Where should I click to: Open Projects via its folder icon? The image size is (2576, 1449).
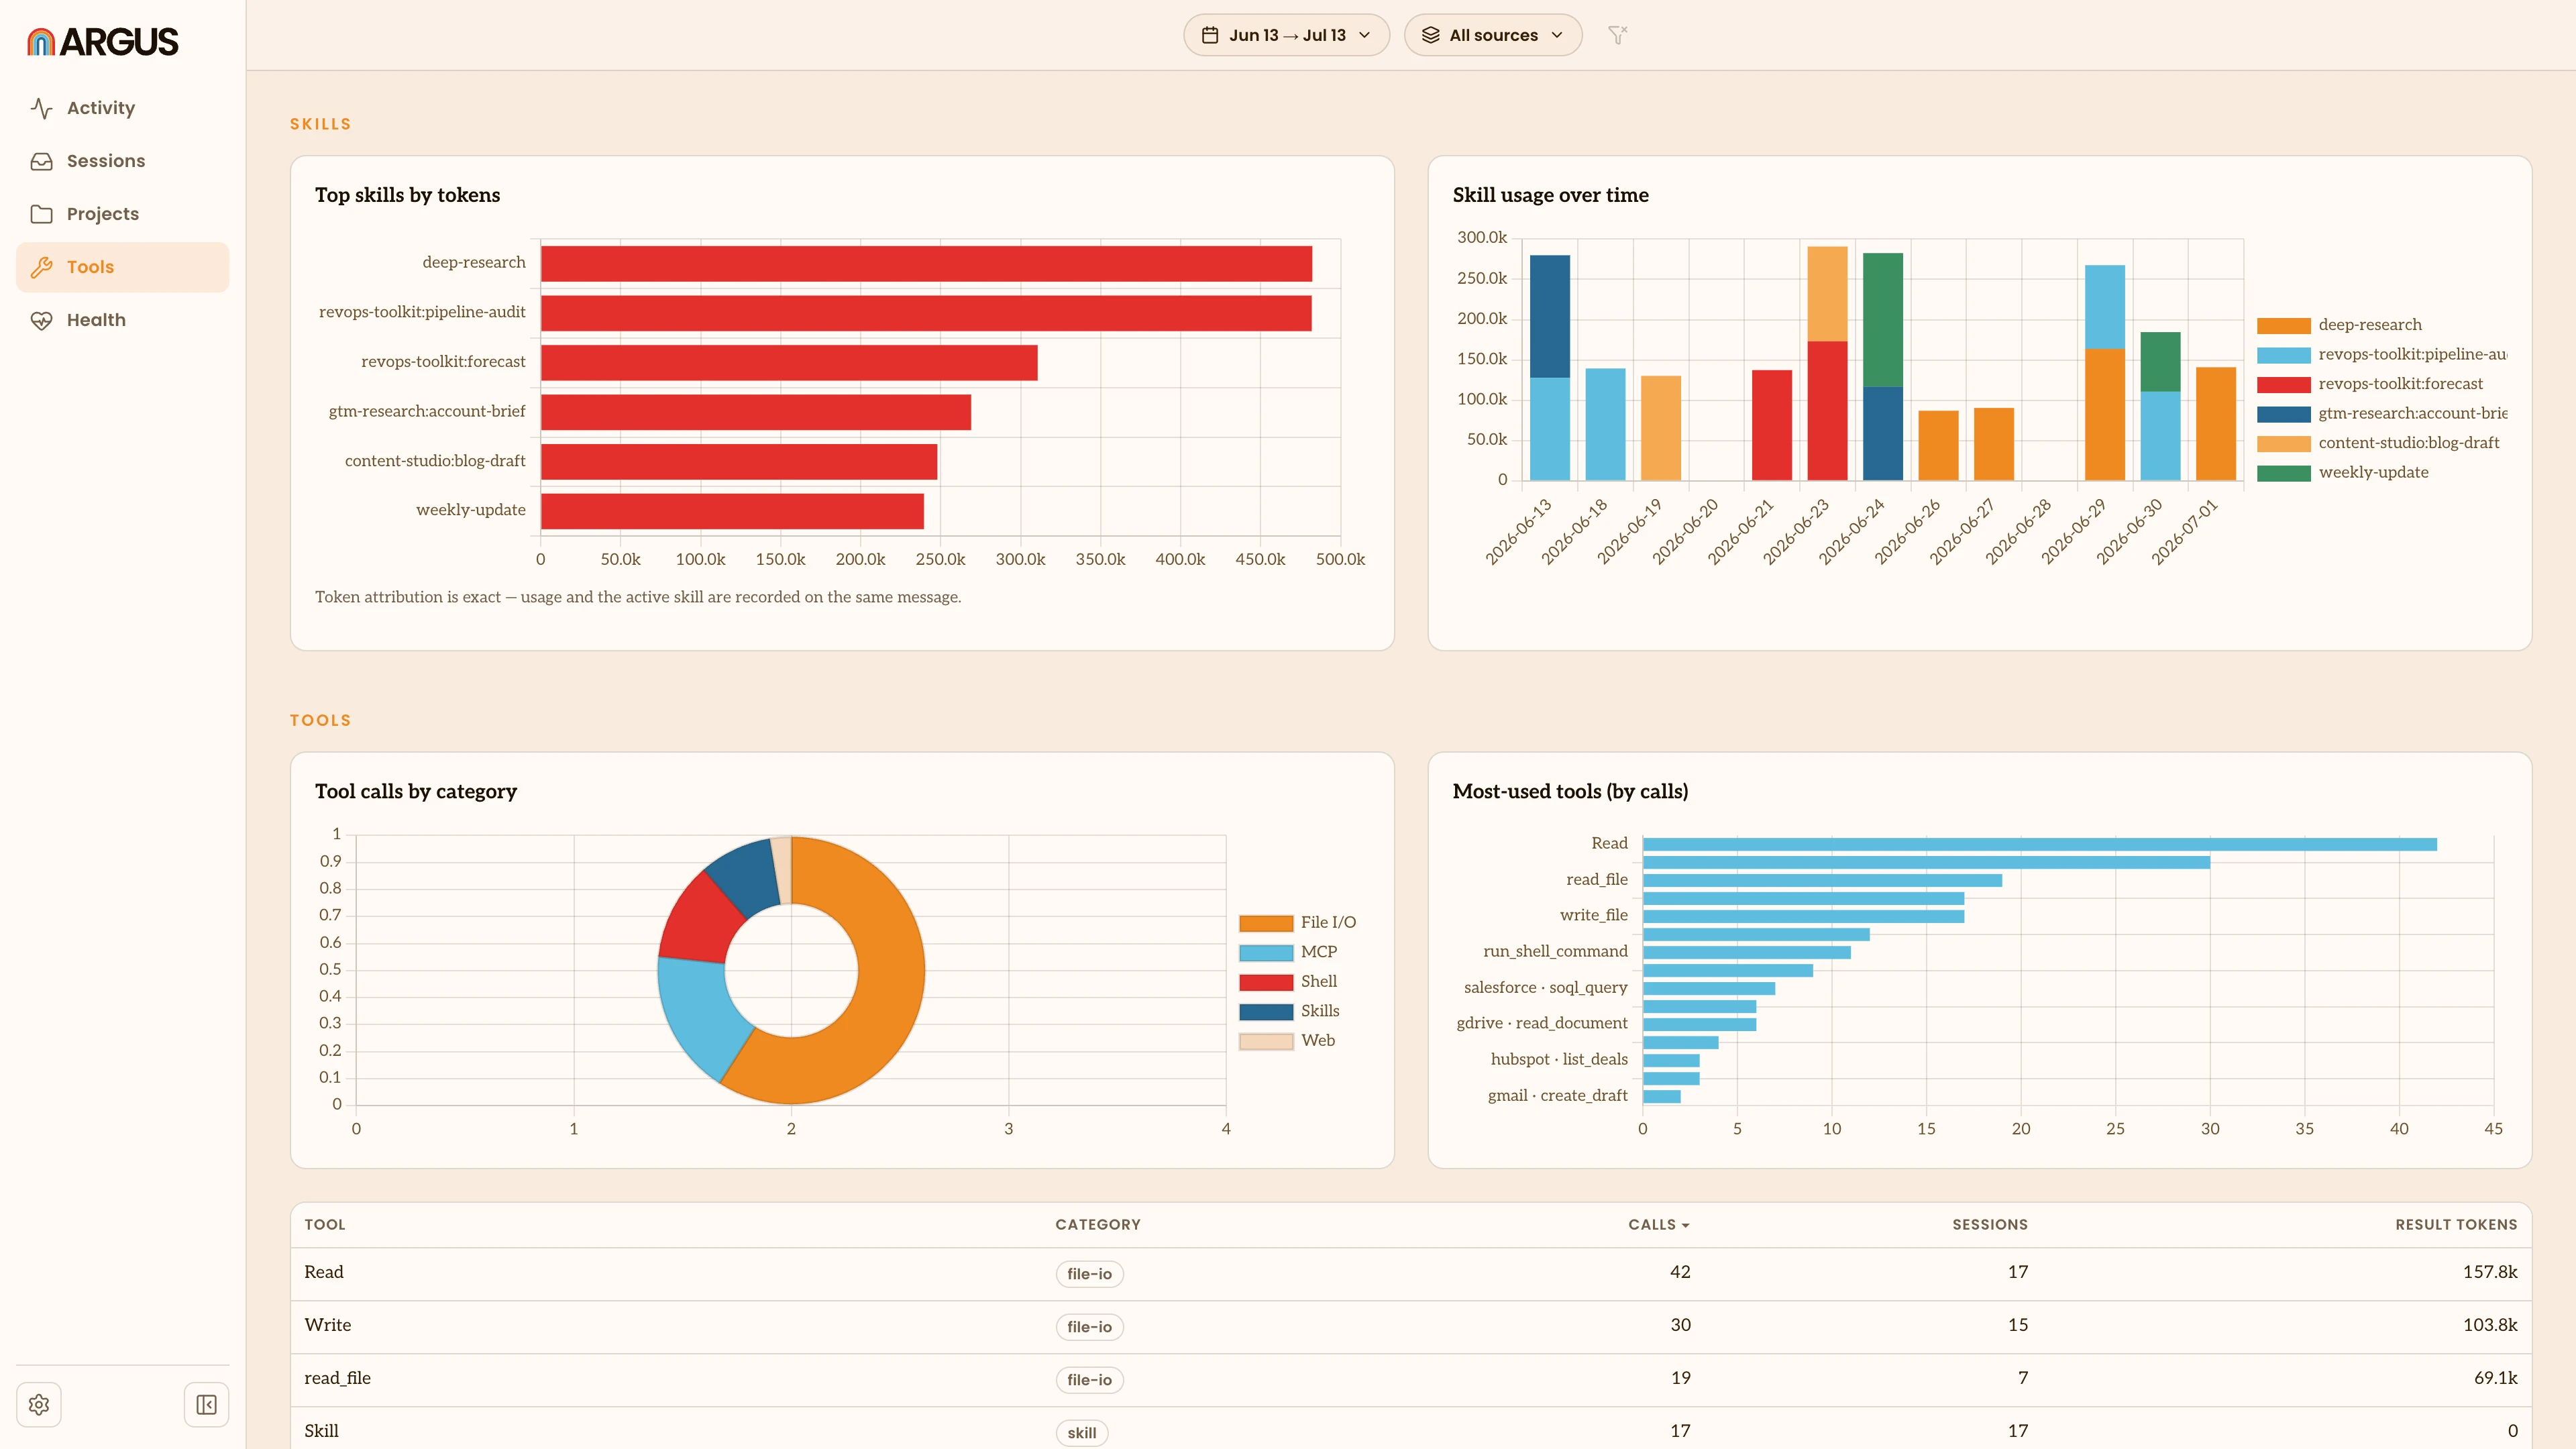(41, 214)
